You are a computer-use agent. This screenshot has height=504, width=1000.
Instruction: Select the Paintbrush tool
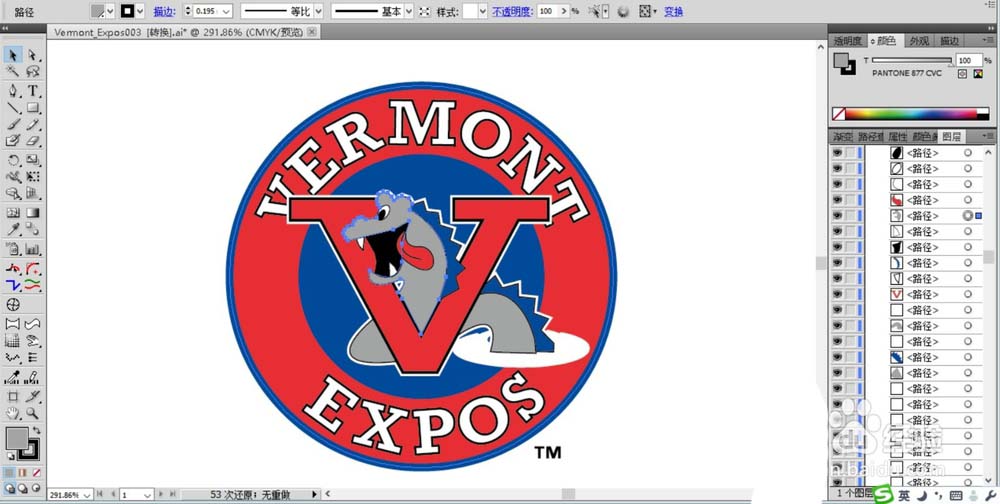(13, 124)
